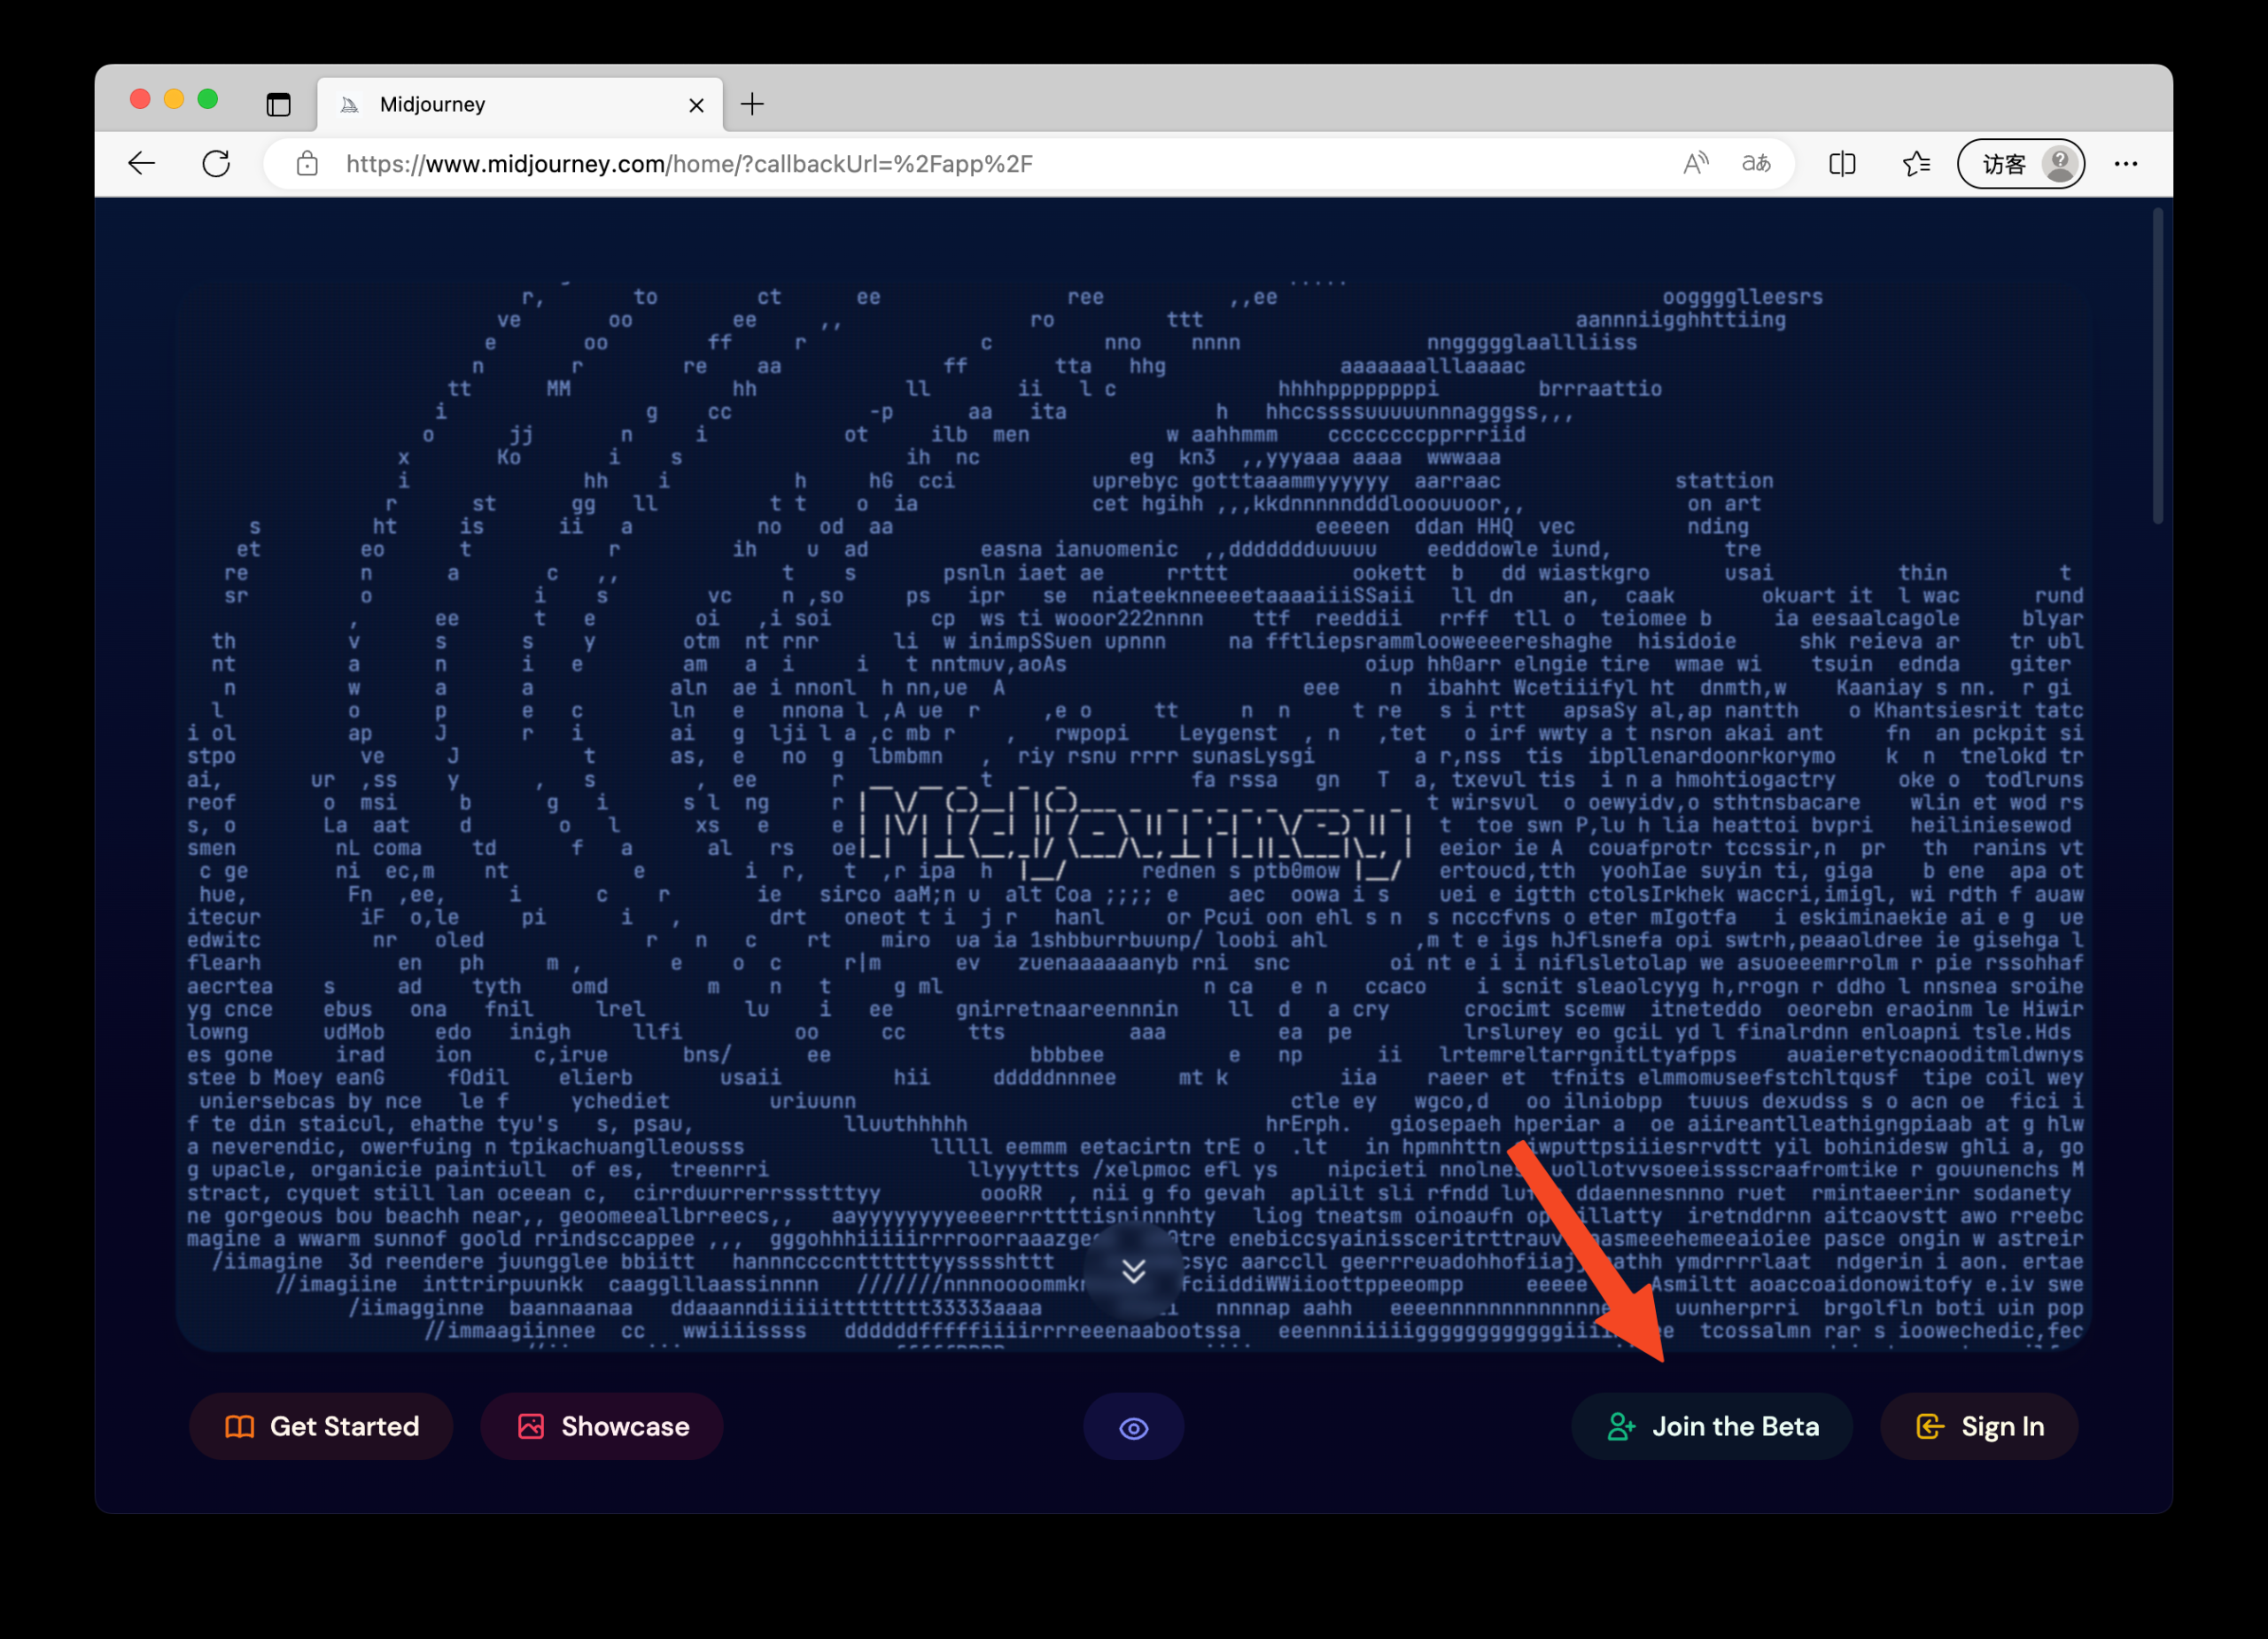The width and height of the screenshot is (2268, 1639).
Task: Click Join the Beta
Action: [1712, 1426]
